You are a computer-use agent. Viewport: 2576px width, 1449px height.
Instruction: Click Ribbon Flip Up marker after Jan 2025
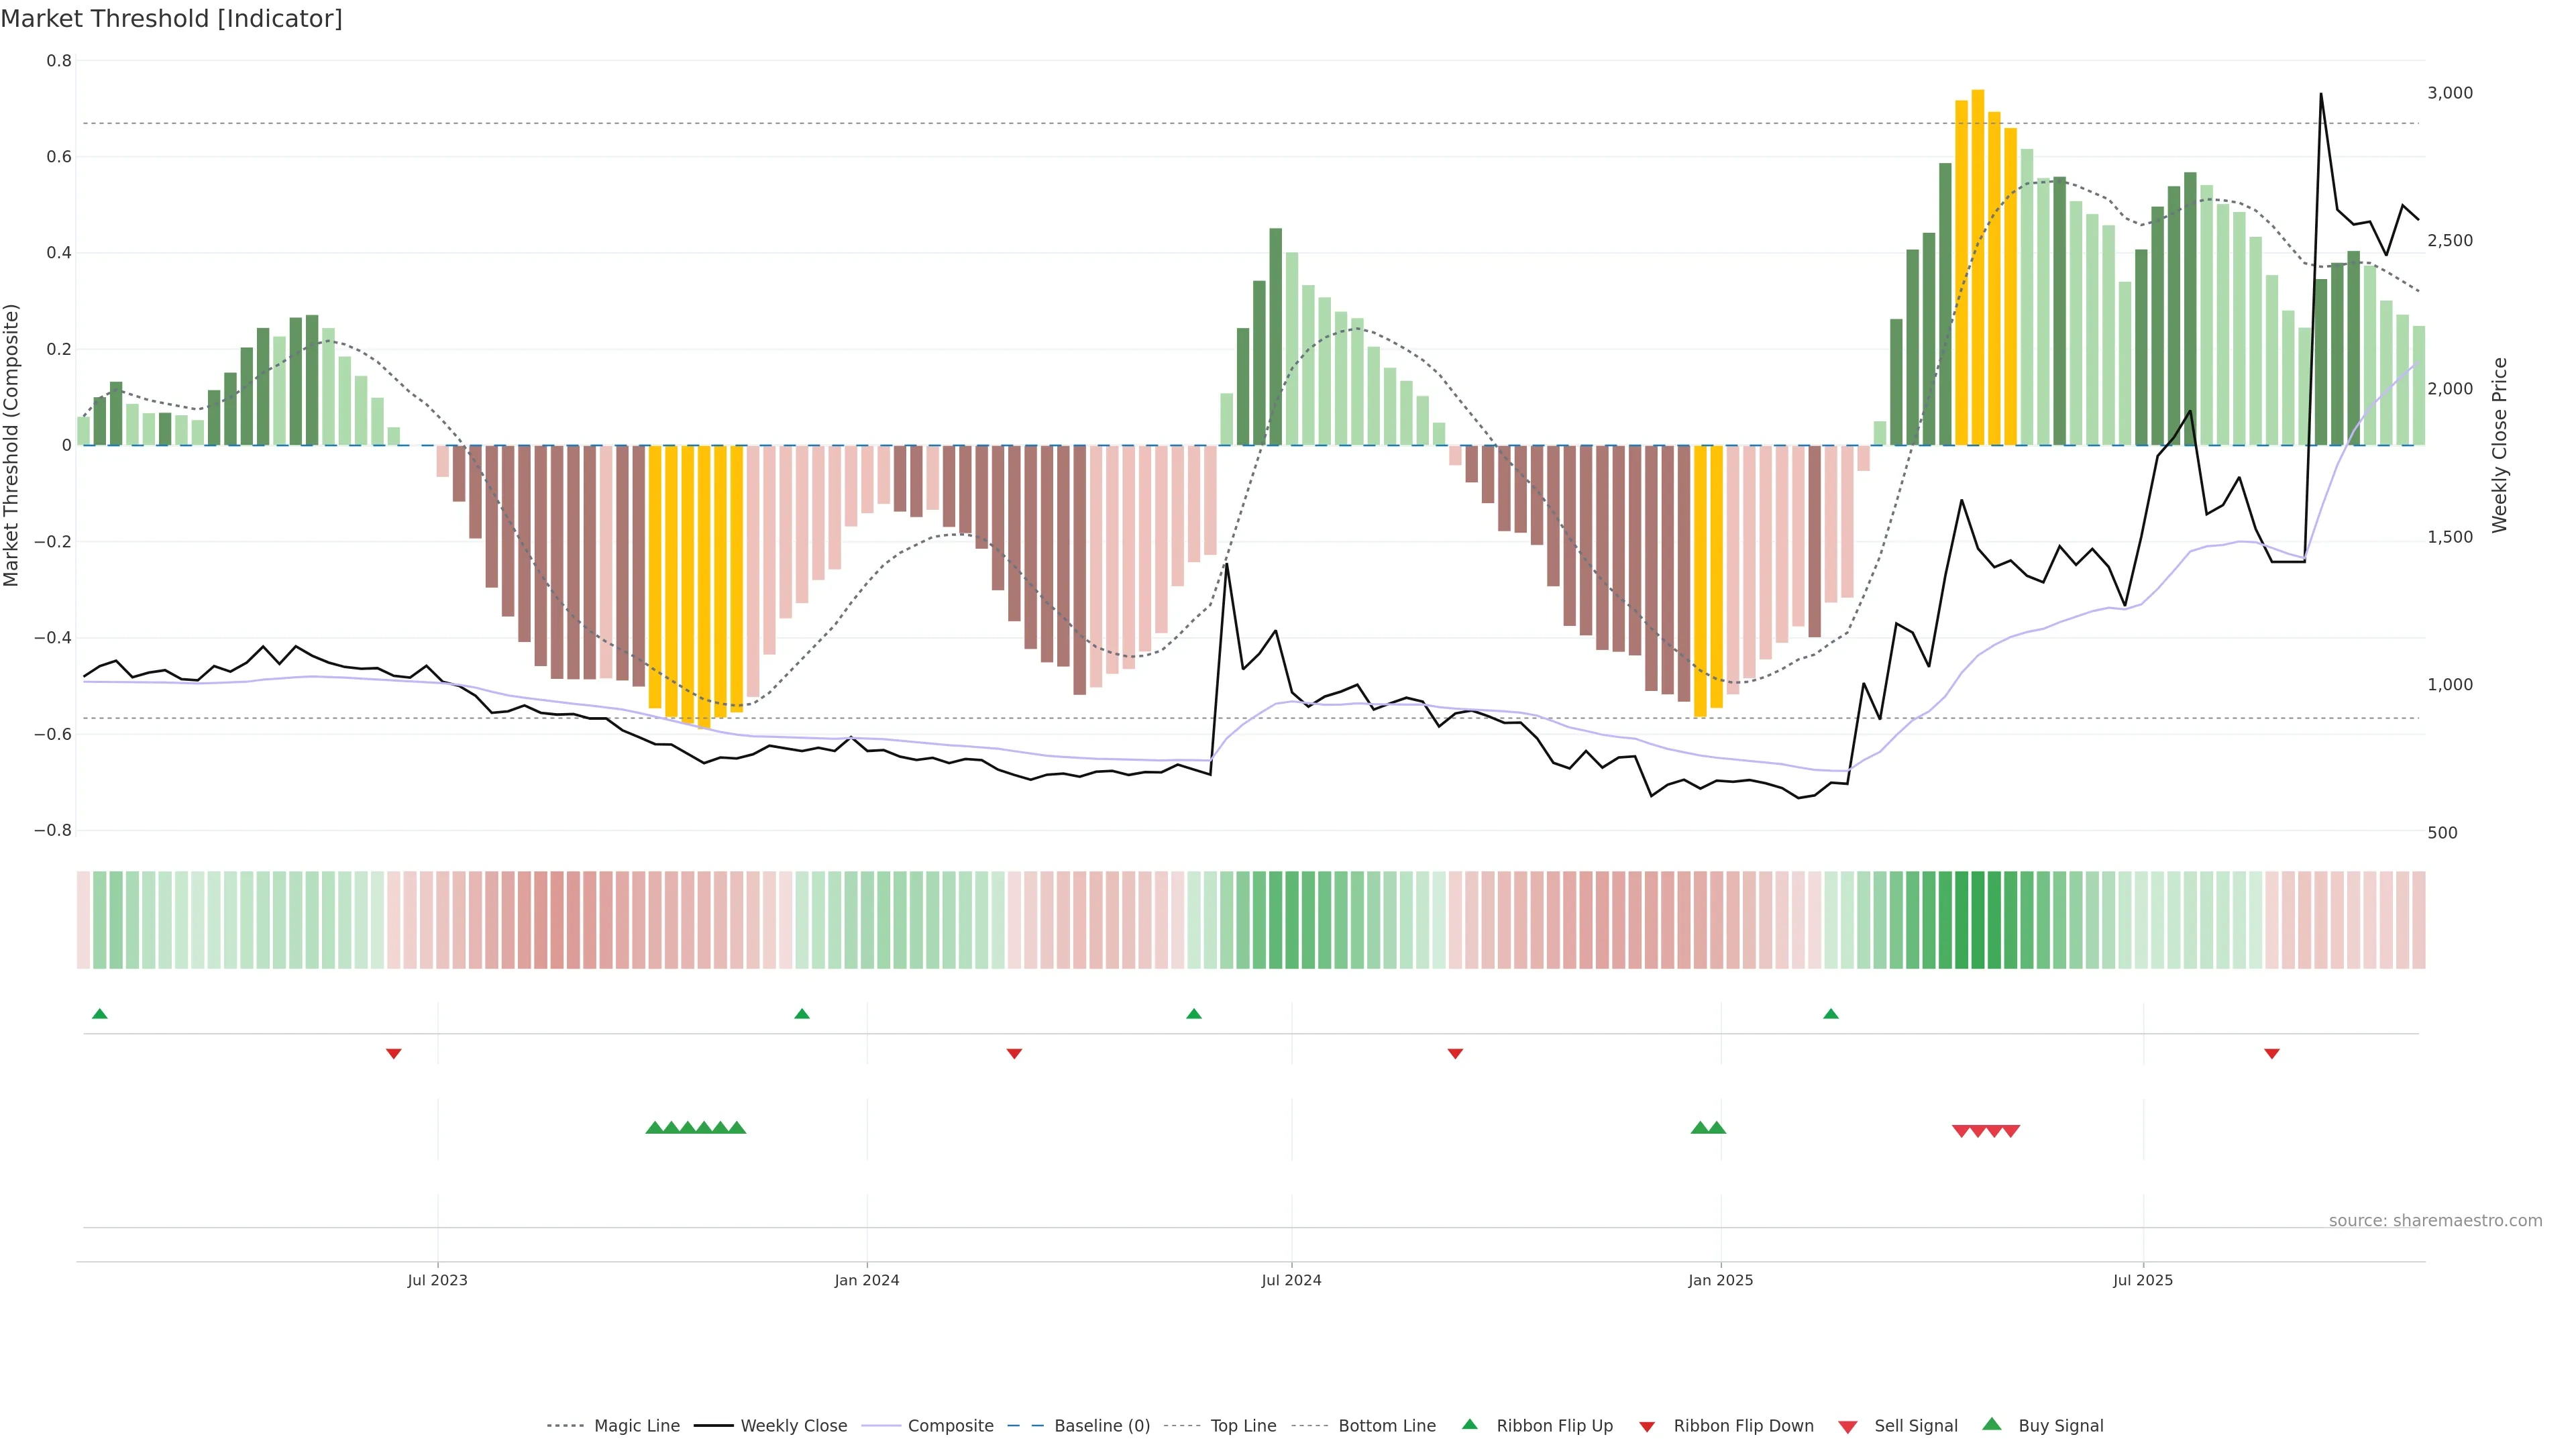(x=1830, y=1014)
